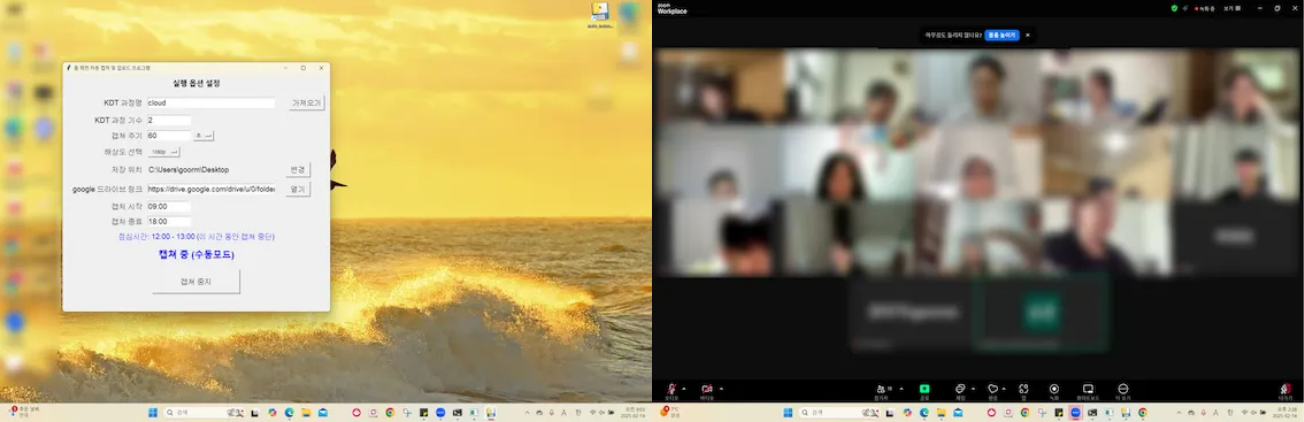Click the capture stop button
This screenshot has height=422, width=1304.
coord(196,282)
